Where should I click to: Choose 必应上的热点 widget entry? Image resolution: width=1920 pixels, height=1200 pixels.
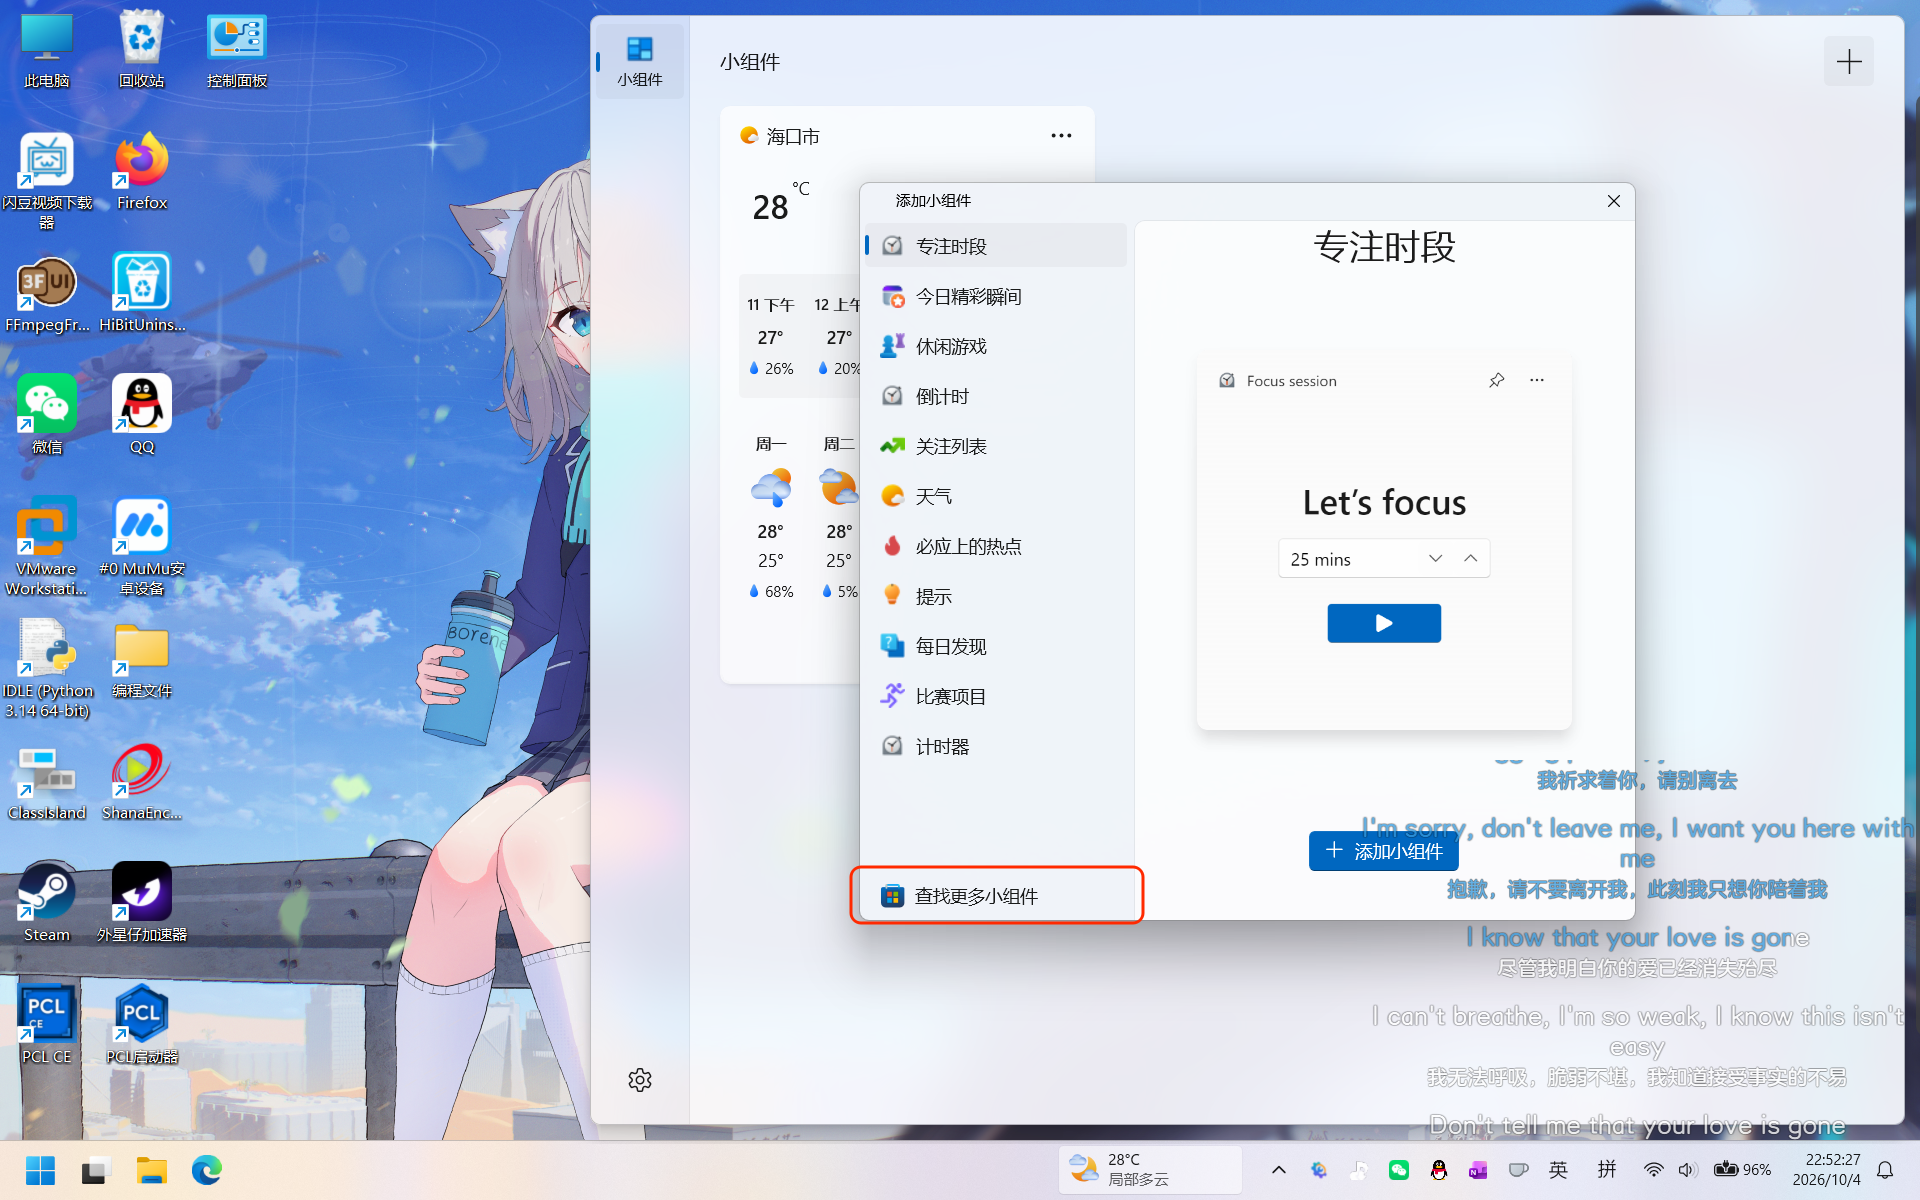click(x=996, y=546)
